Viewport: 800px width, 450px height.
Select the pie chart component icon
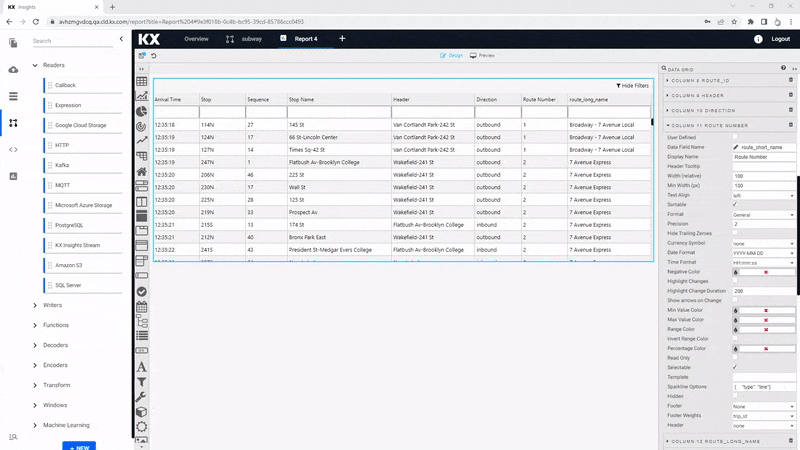[x=142, y=112]
